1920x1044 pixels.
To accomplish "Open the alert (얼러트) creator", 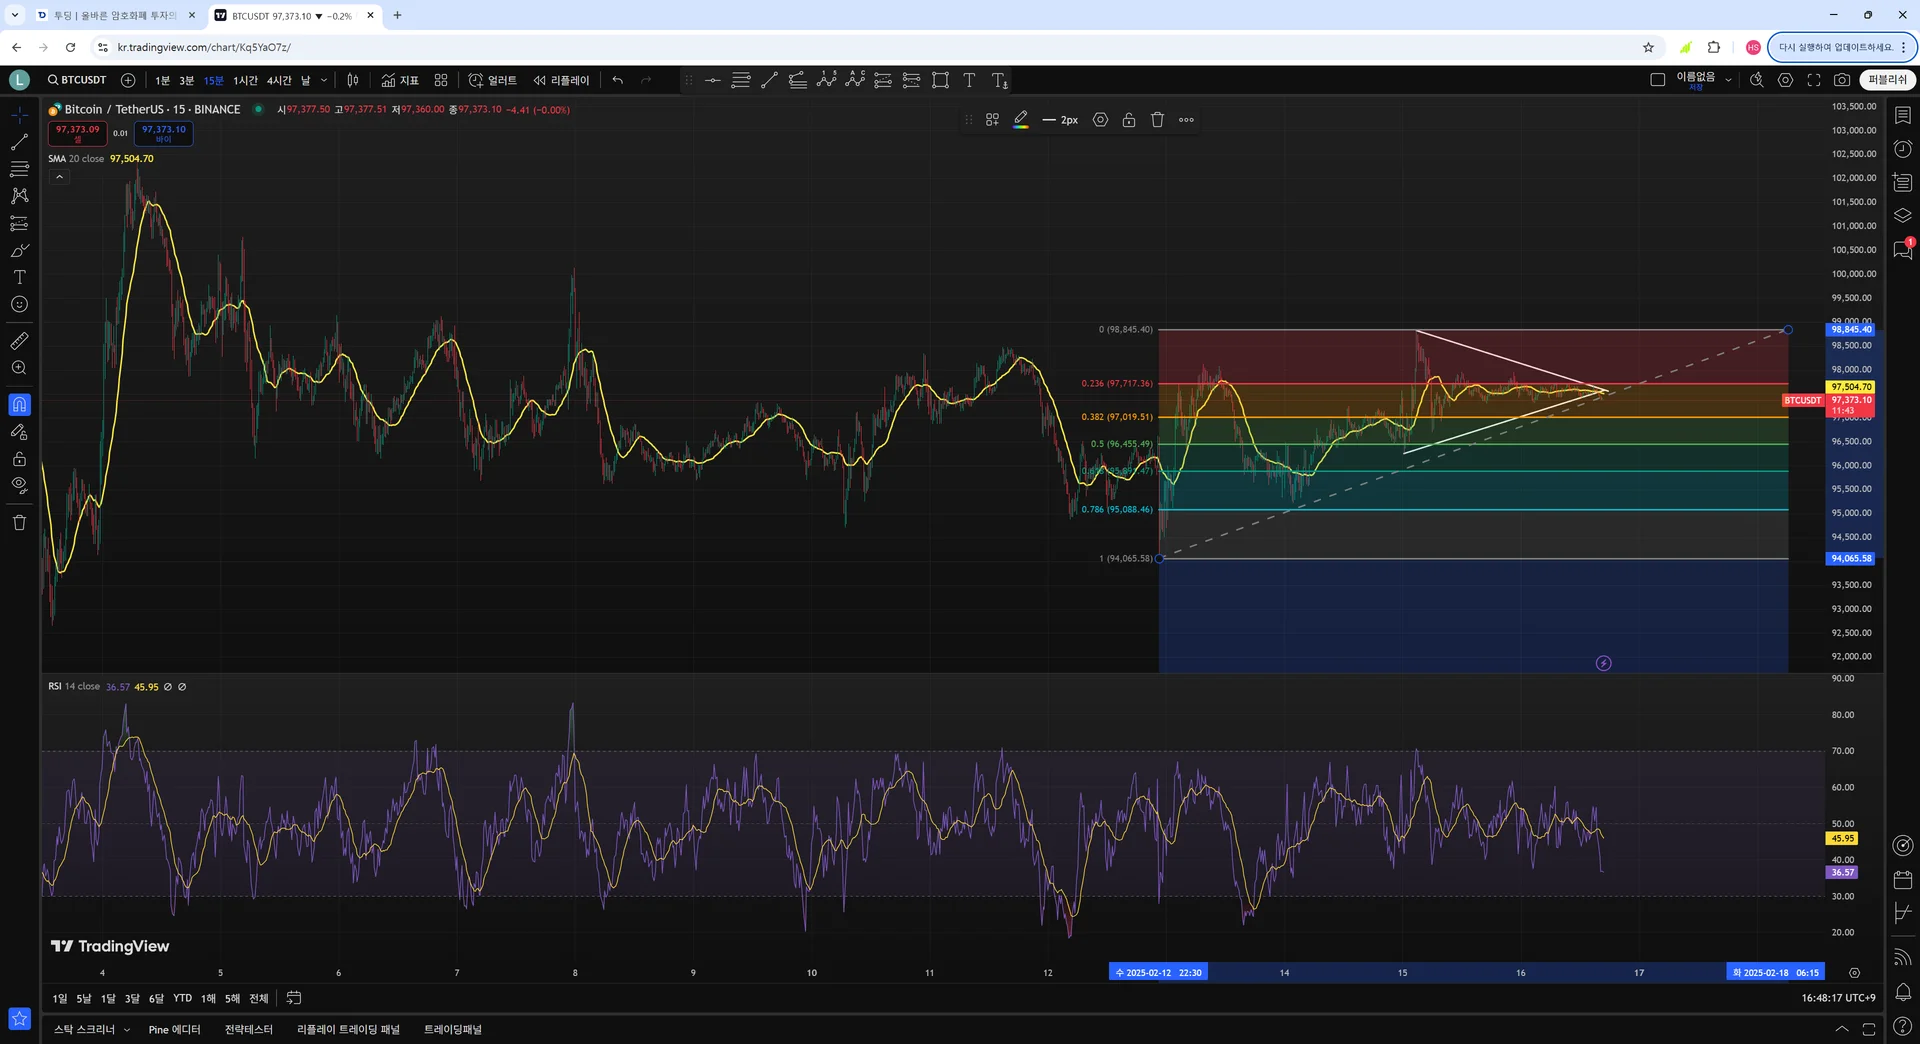I will point(493,80).
